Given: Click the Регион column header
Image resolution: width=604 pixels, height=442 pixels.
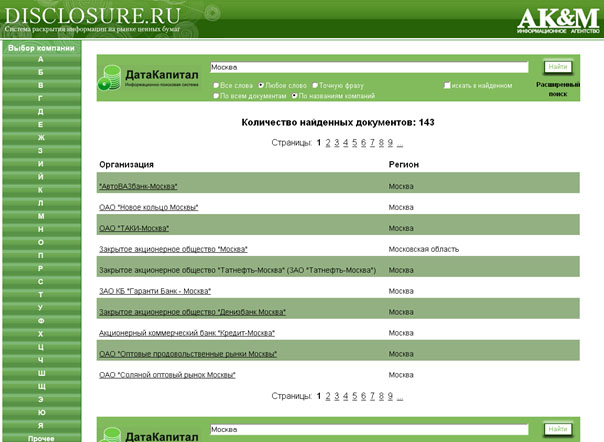Looking at the screenshot, I should pos(403,165).
